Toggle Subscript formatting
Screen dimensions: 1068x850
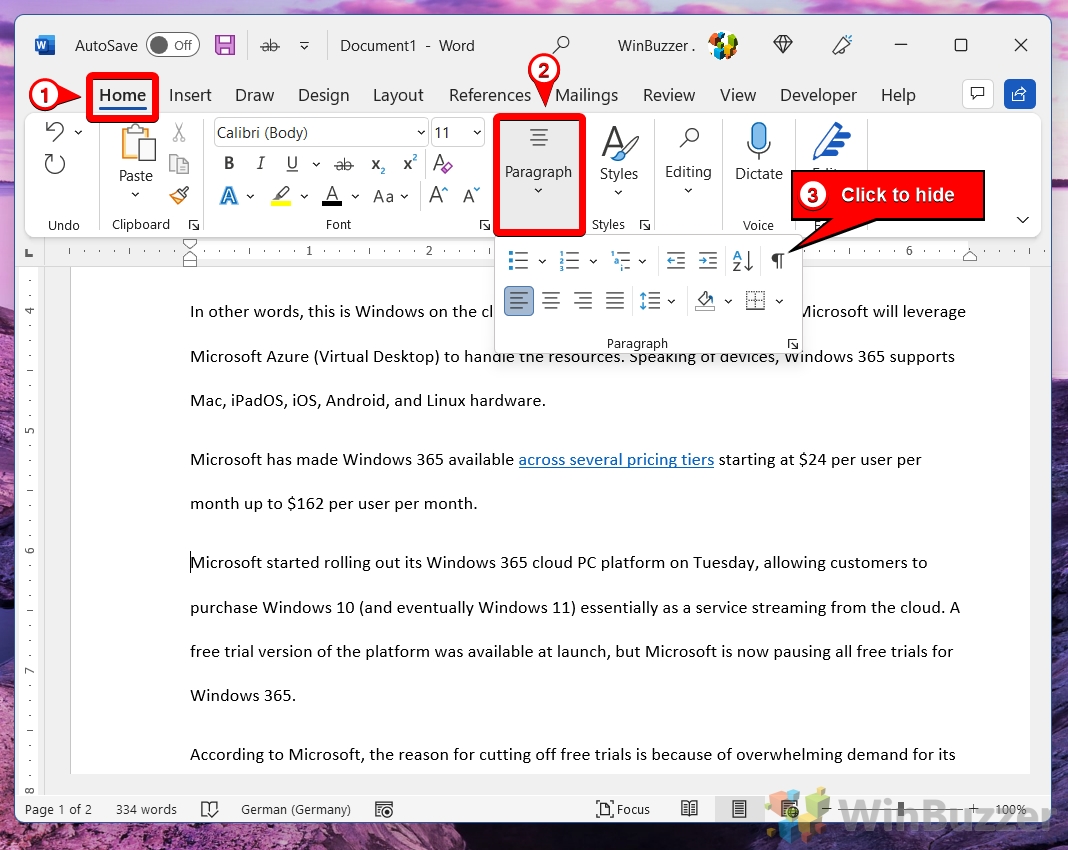click(377, 165)
